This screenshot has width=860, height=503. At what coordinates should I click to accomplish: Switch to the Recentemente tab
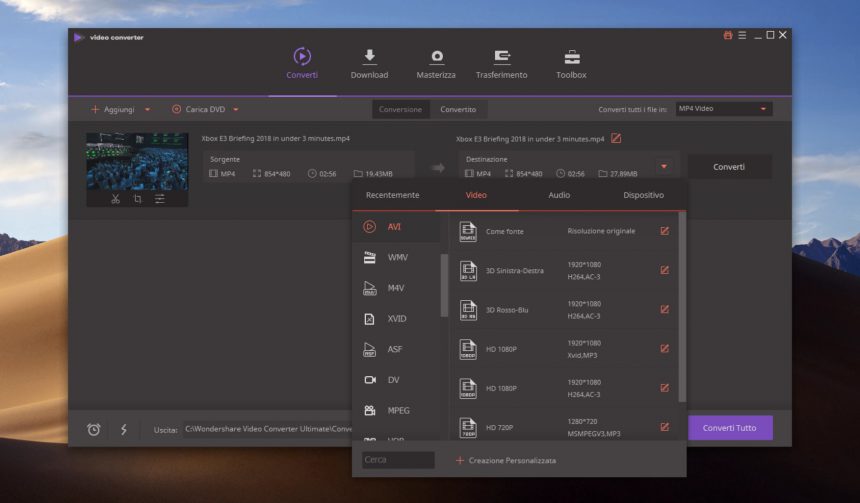pos(392,195)
